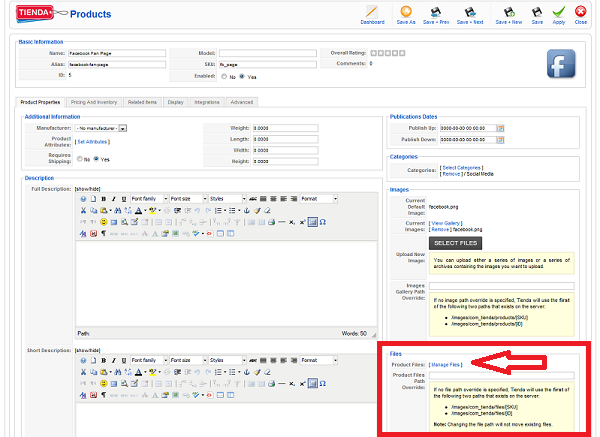Toggle Bold in the Short Description editor
Screen dimensions: 600x437
pyautogui.click(x=104, y=360)
